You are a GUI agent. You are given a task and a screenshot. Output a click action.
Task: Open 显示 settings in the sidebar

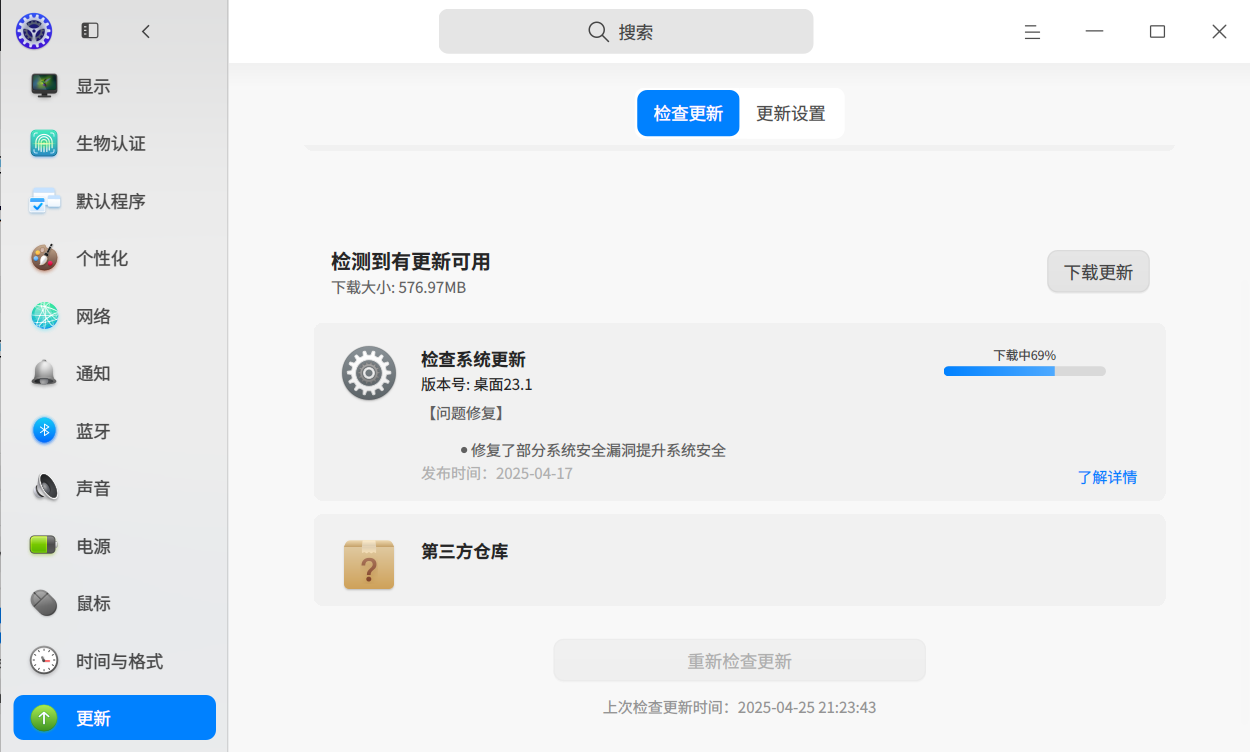[115, 86]
